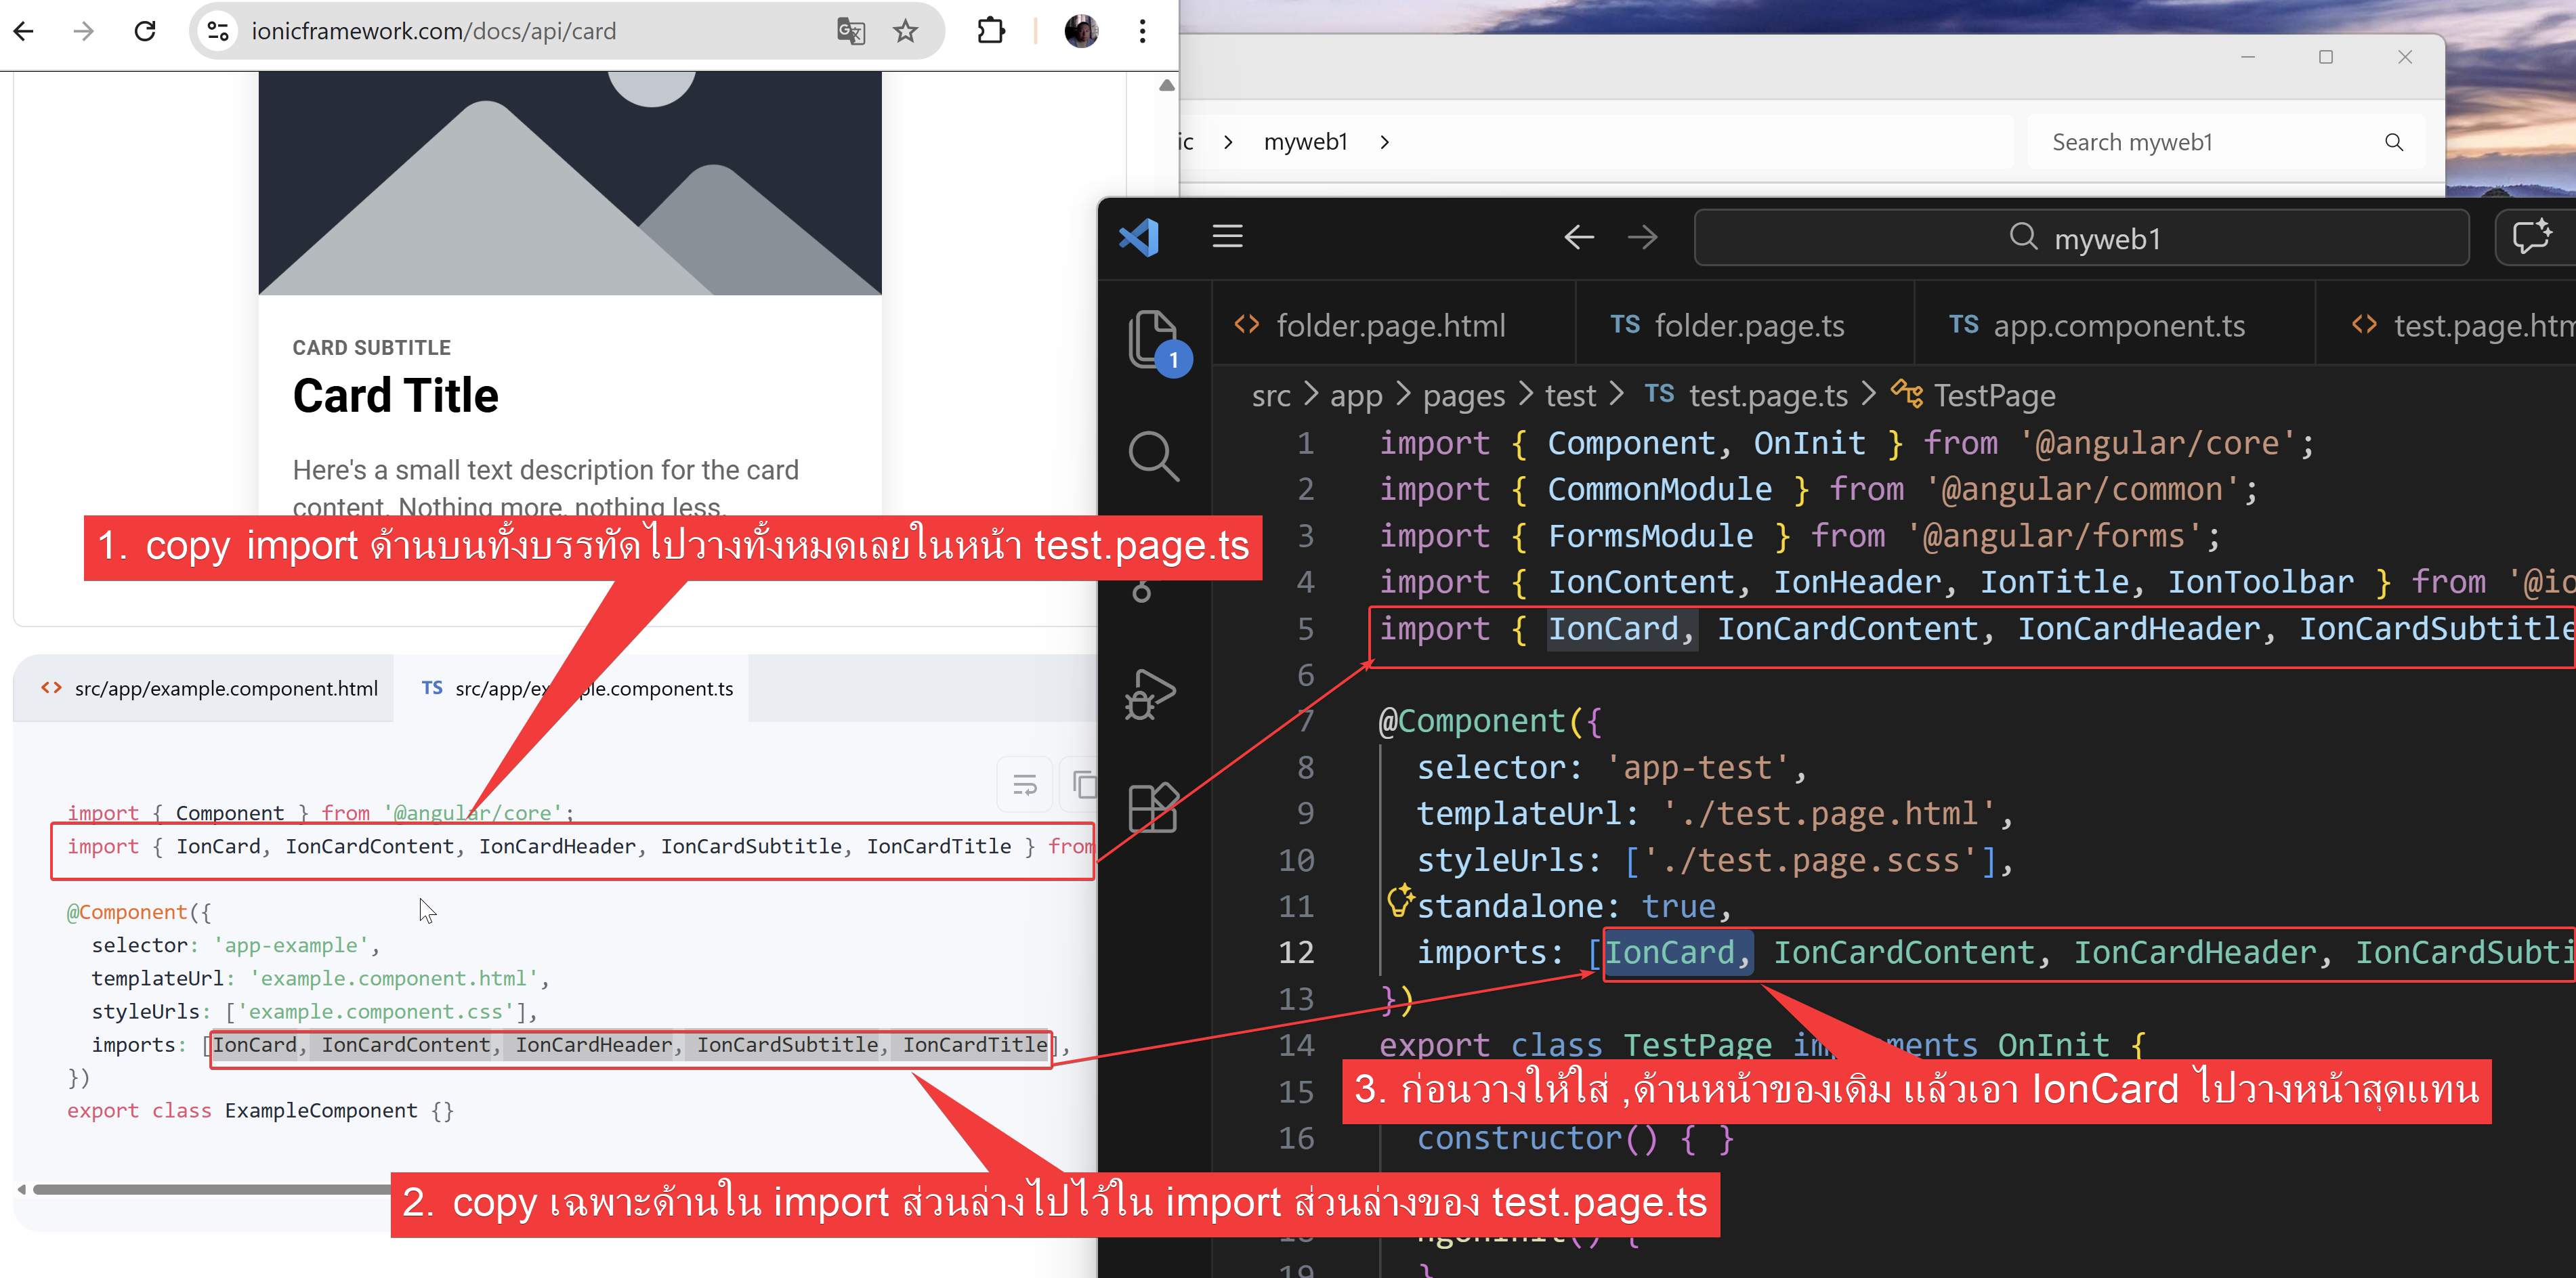
Task: Click TestPage breadcrumb symbol
Action: pyautogui.click(x=1993, y=396)
